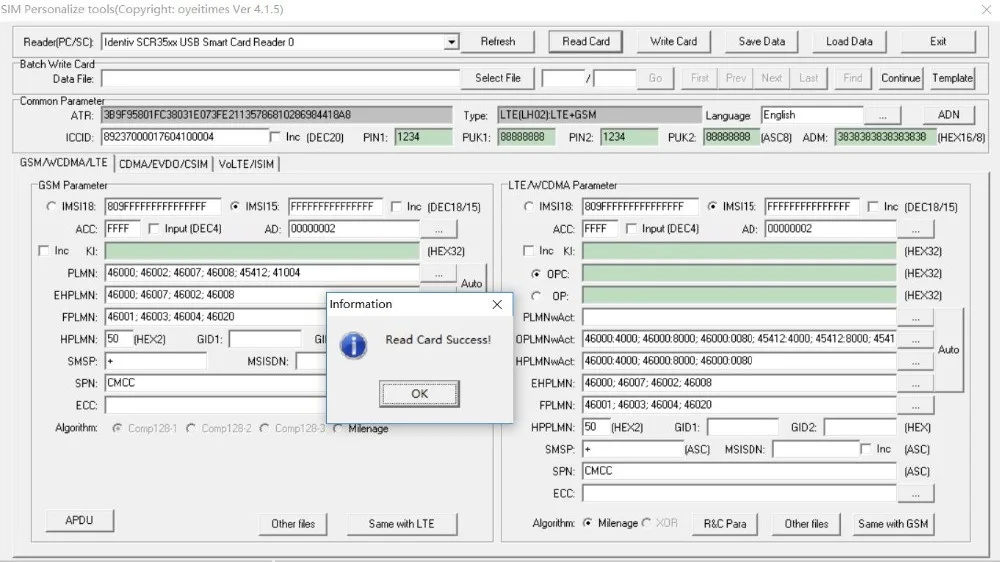The image size is (1000, 562).
Task: Click the Write Card button
Action: point(673,41)
